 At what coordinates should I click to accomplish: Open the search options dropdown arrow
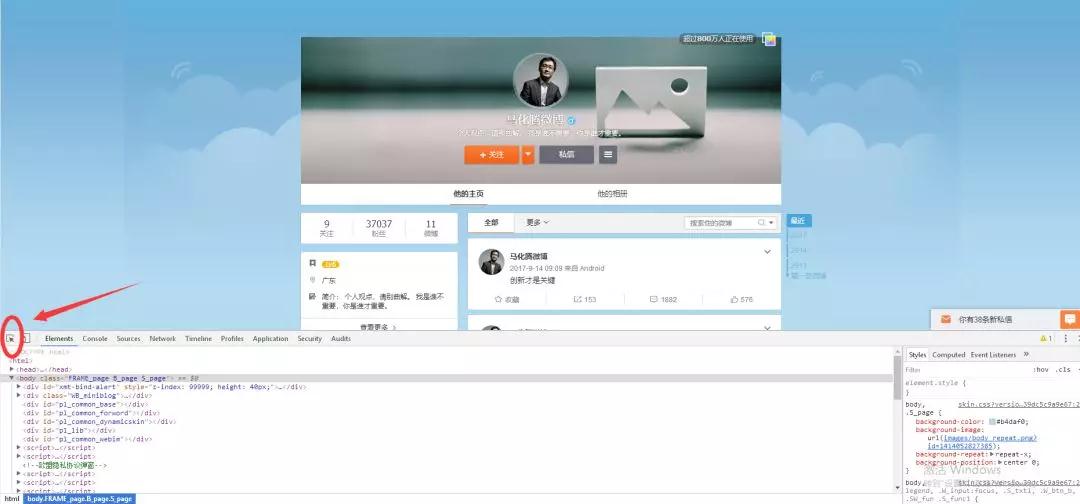pos(771,223)
